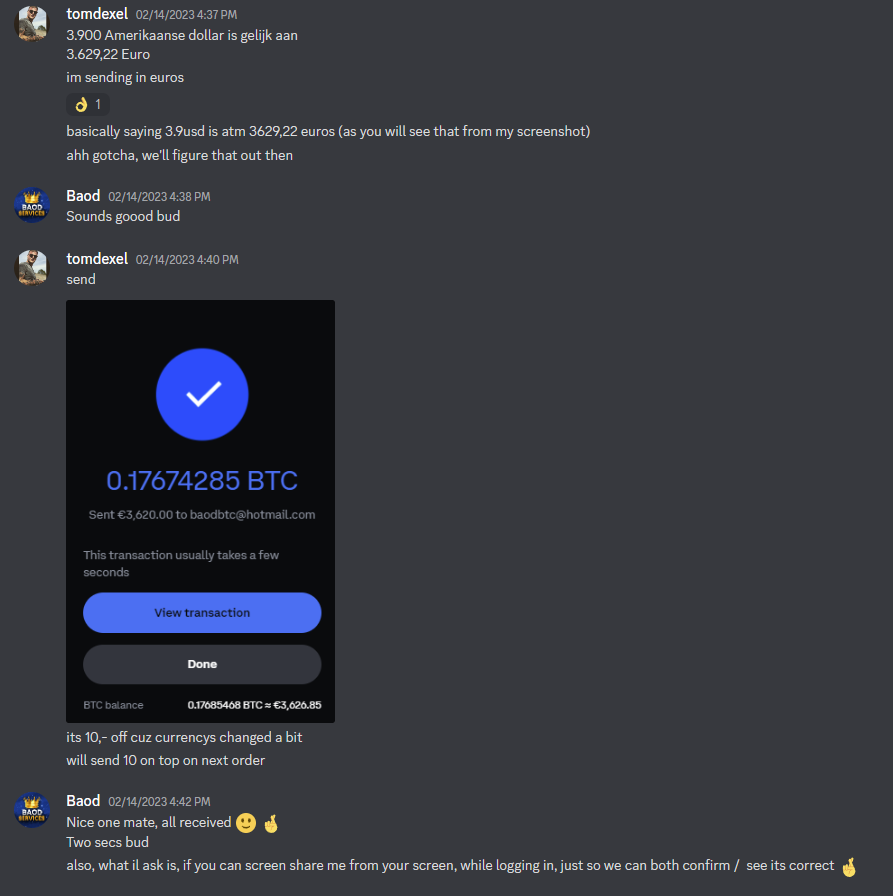Click the timestamp 02/14/2023 4:40 PM

(x=187, y=259)
